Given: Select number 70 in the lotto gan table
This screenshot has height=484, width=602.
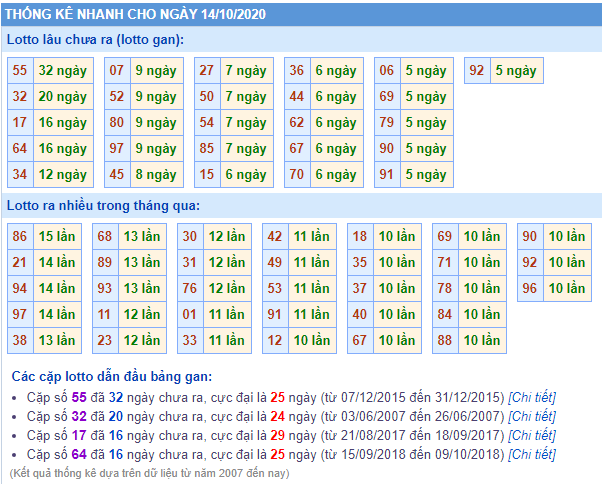Looking at the screenshot, I should [x=296, y=175].
